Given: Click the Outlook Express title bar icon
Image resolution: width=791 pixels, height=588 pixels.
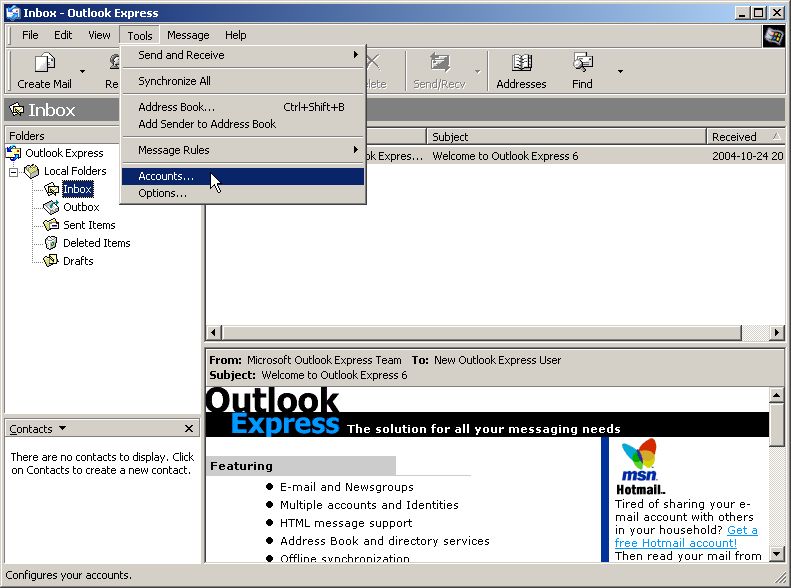Looking at the screenshot, I should click(13, 13).
